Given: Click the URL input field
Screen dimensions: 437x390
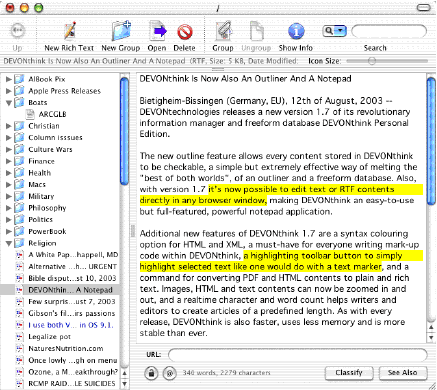Looking at the screenshot, I should (298, 355).
